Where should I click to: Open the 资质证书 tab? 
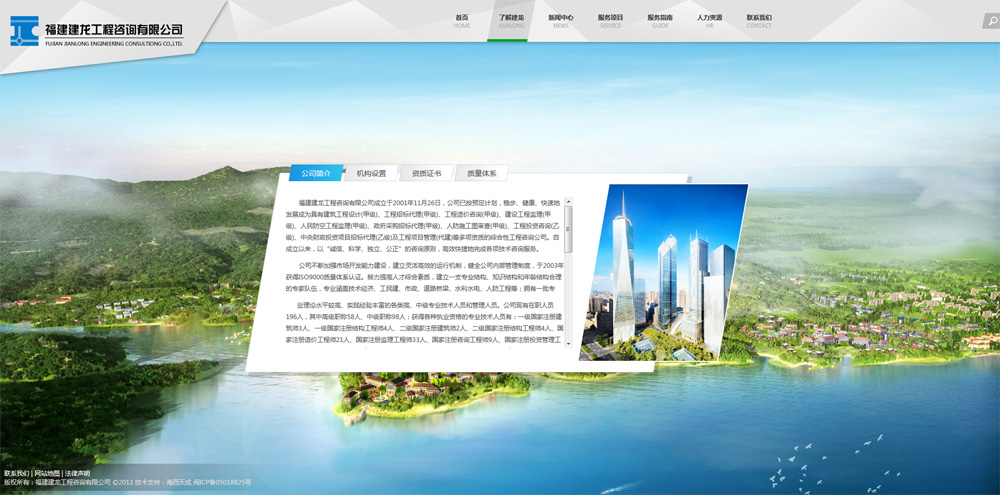426,173
